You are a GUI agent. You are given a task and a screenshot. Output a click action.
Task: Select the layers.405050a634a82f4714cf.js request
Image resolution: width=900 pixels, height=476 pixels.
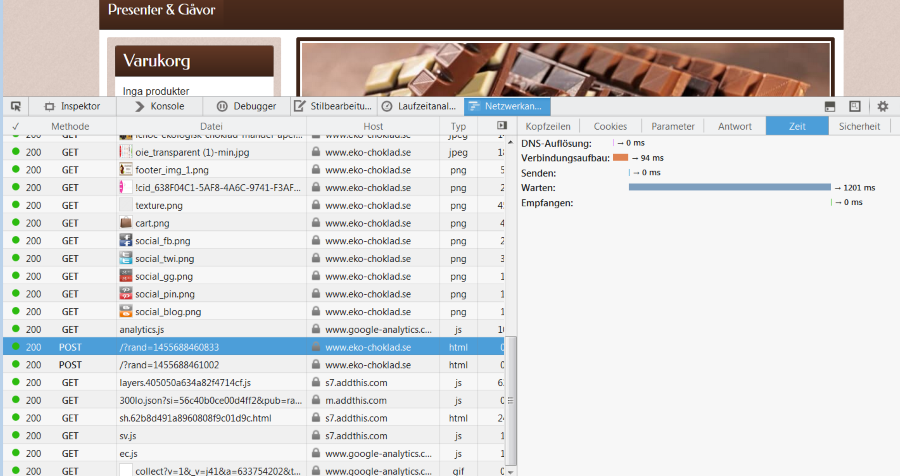[254, 382]
